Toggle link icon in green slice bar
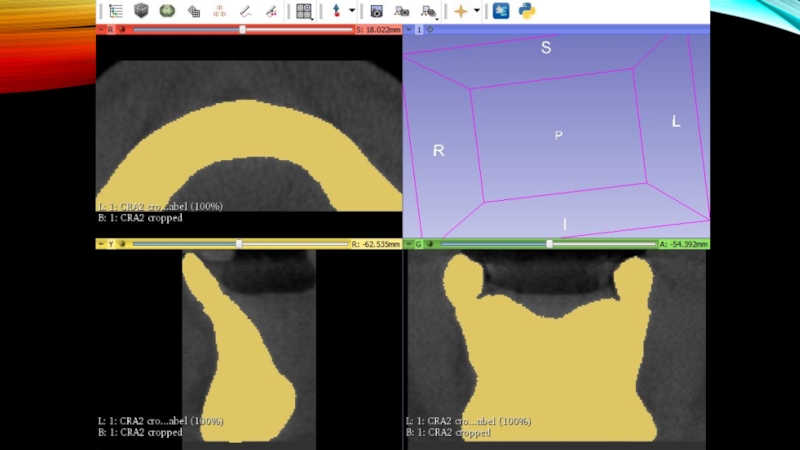Screen dimensions: 800x450 [430, 244]
